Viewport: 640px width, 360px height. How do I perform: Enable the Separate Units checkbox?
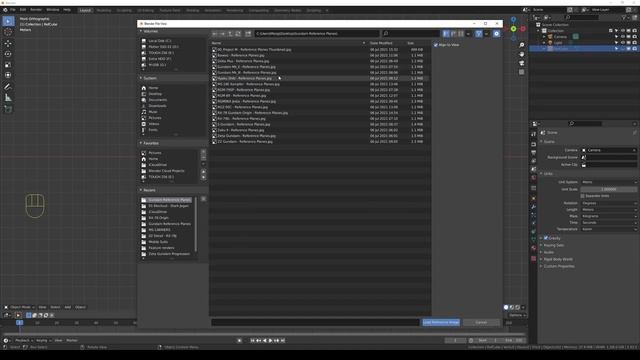(583, 196)
